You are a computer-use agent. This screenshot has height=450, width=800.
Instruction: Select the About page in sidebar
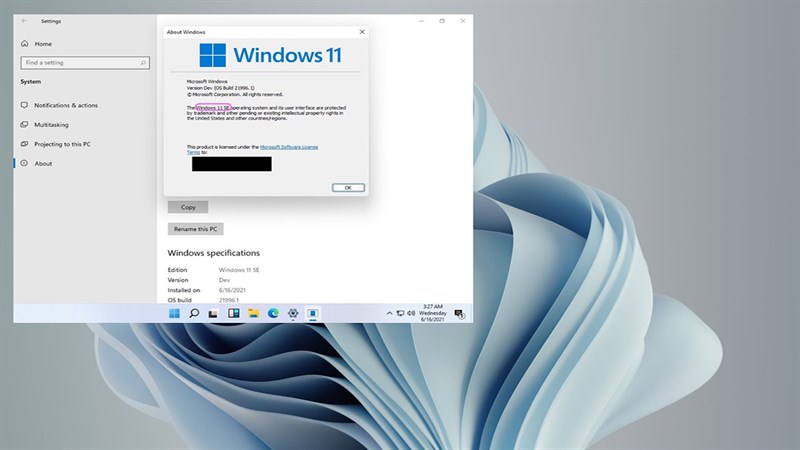[43, 163]
